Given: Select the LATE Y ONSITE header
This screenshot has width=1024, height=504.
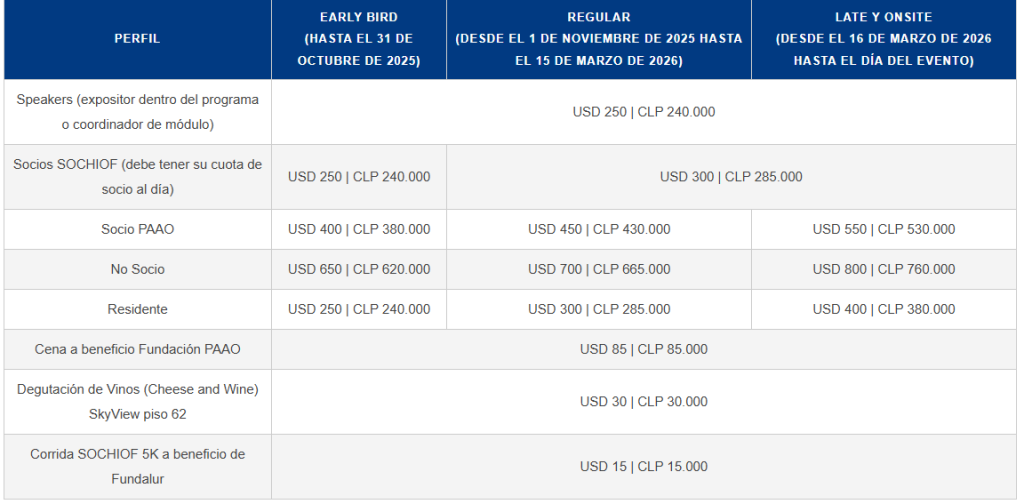Looking at the screenshot, I should 883,39.
